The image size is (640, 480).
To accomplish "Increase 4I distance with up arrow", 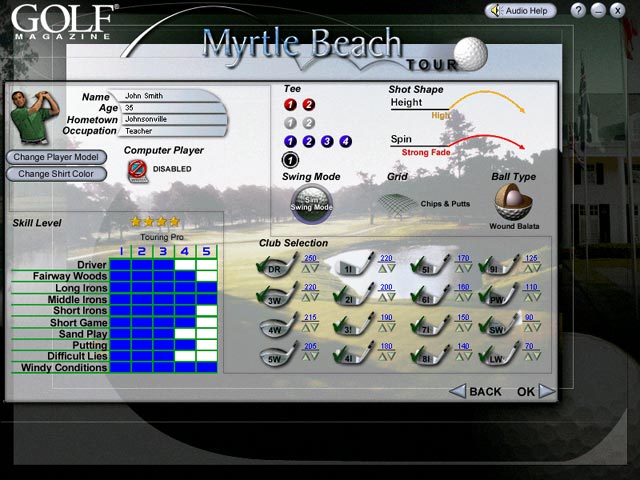I will (382, 356).
